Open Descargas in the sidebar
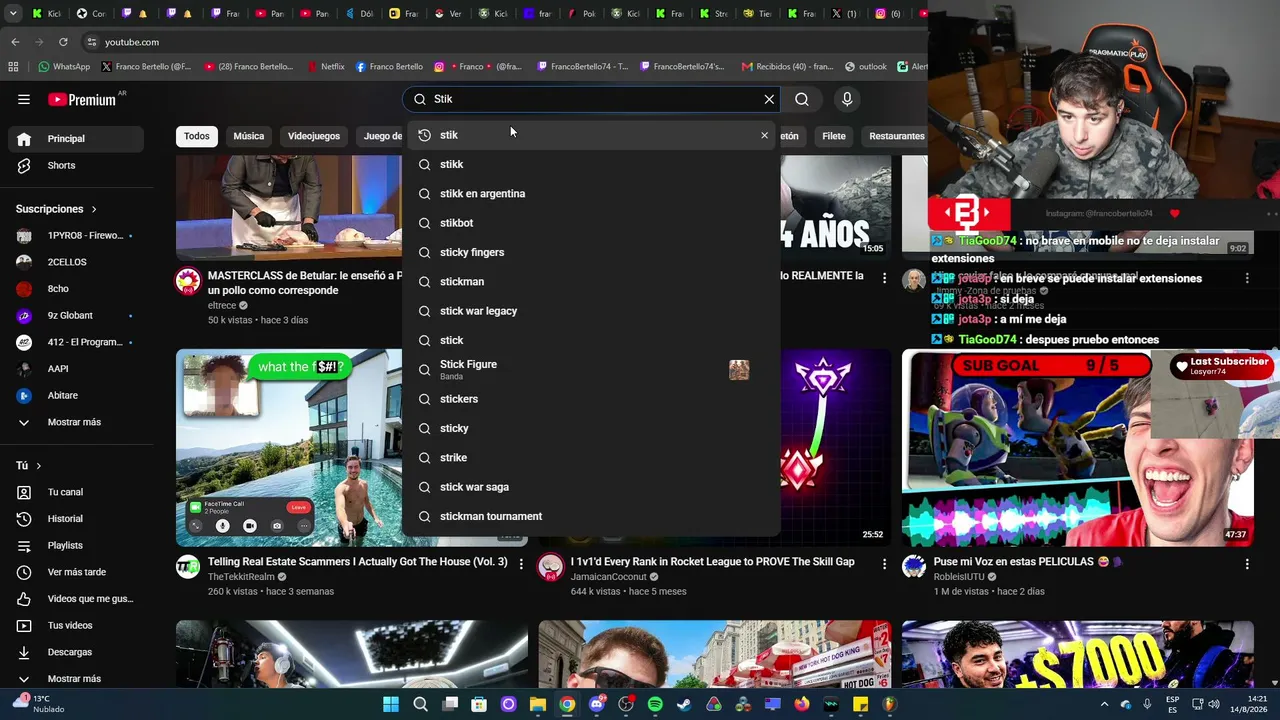The image size is (1280, 720). 78,652
